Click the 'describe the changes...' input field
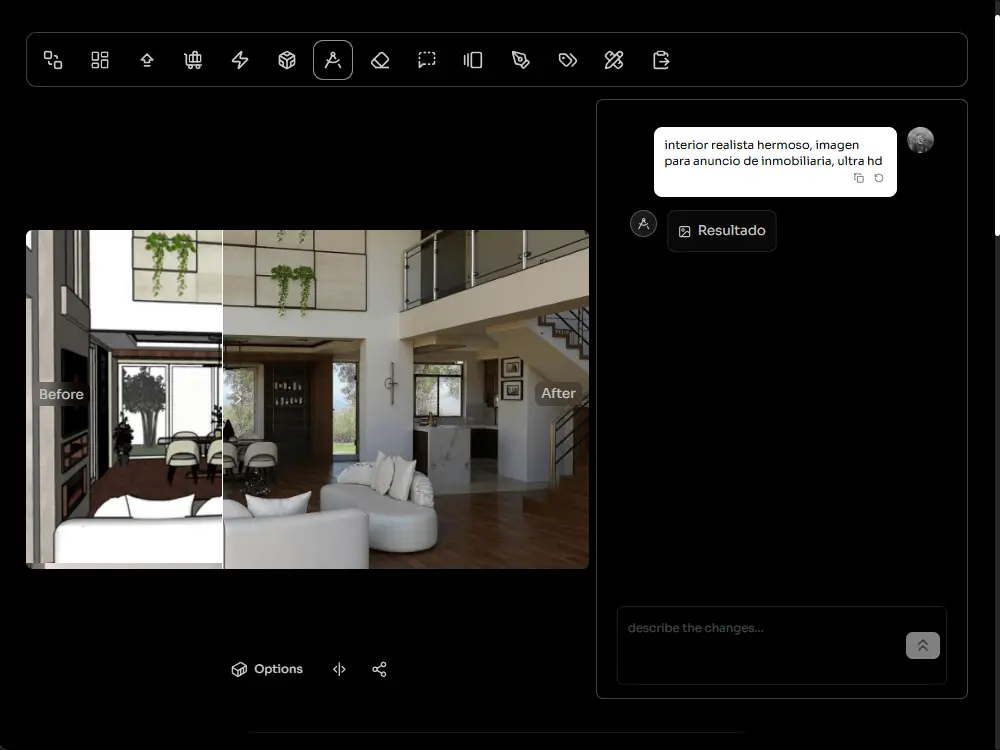The width and height of the screenshot is (1000, 750). (x=760, y=643)
